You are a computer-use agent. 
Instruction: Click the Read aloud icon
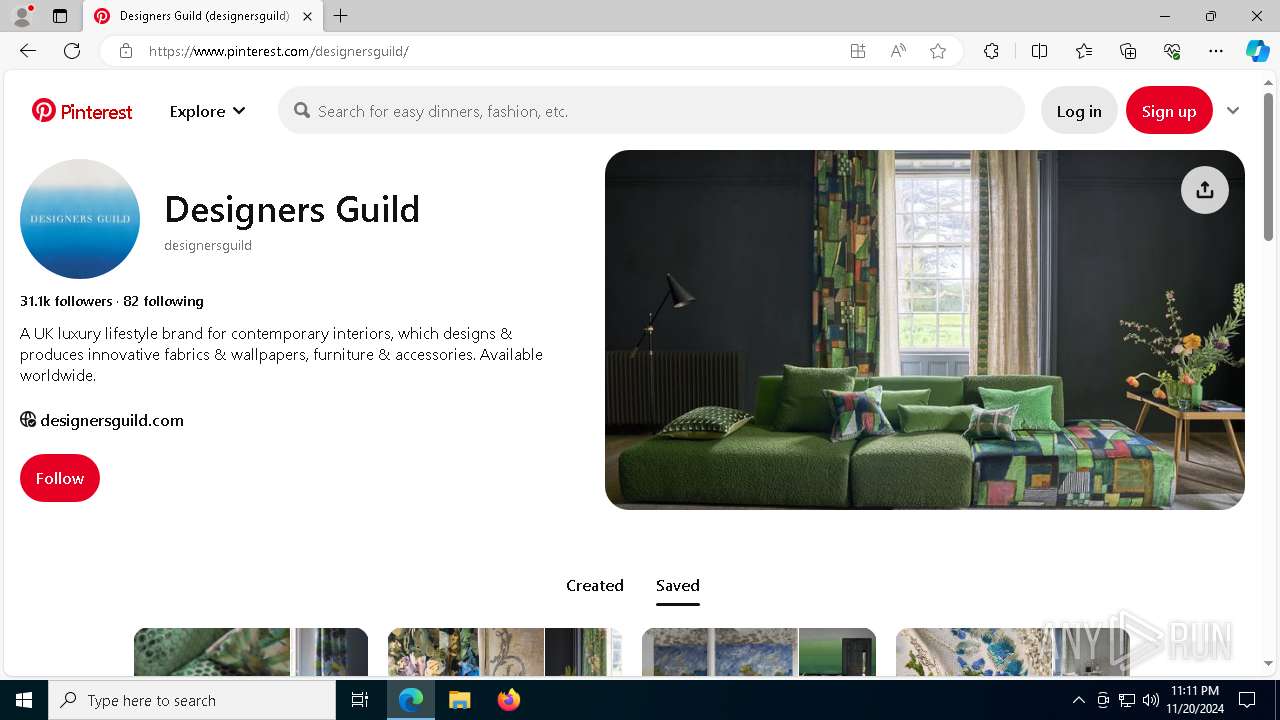coord(898,51)
